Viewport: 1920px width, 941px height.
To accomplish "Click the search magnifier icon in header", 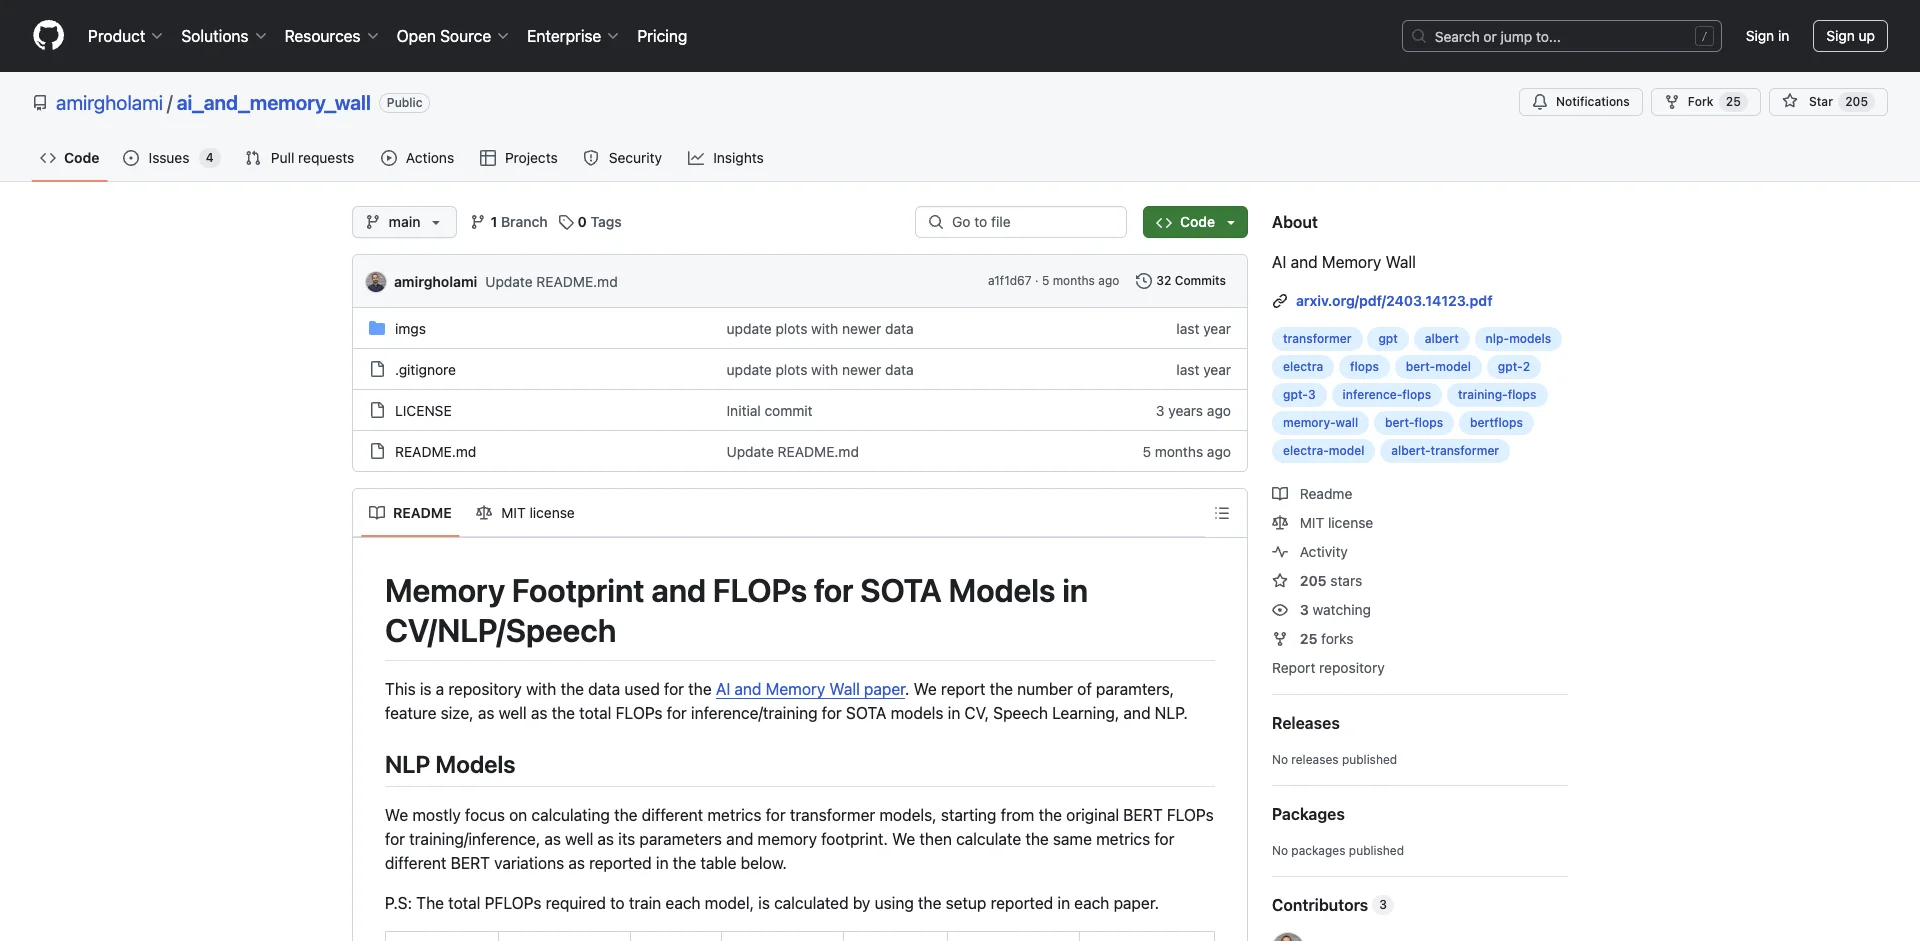I will point(1419,36).
